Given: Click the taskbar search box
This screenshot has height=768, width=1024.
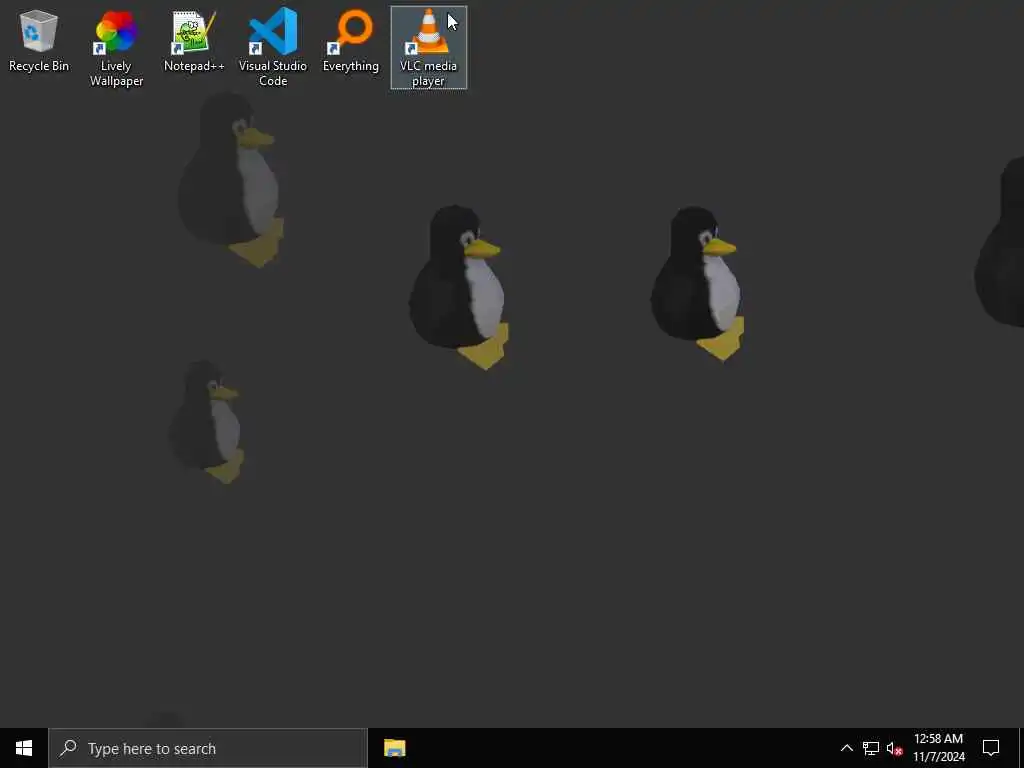Looking at the screenshot, I should pos(208,748).
